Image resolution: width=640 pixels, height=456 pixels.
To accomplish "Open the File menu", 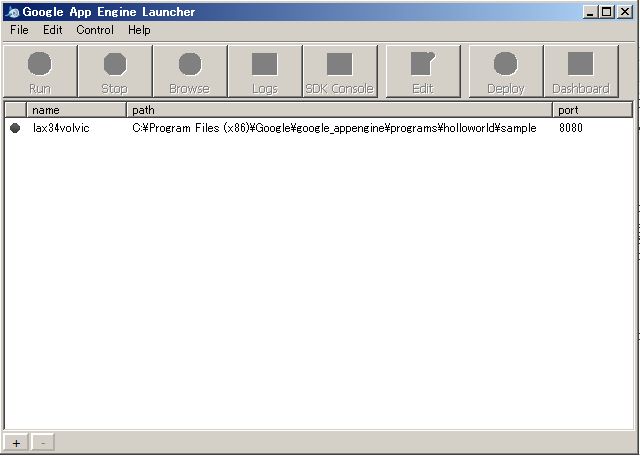I will pyautogui.click(x=19, y=30).
